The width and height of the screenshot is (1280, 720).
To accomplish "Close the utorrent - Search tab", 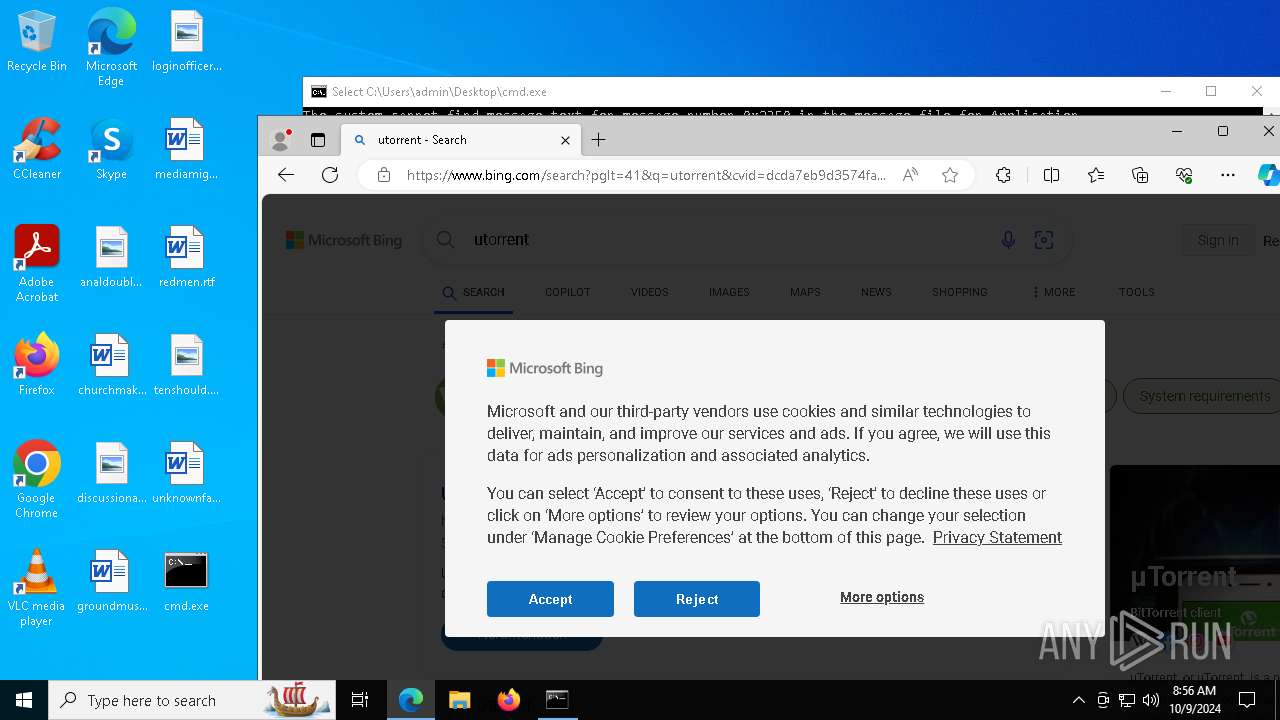I will coord(565,140).
